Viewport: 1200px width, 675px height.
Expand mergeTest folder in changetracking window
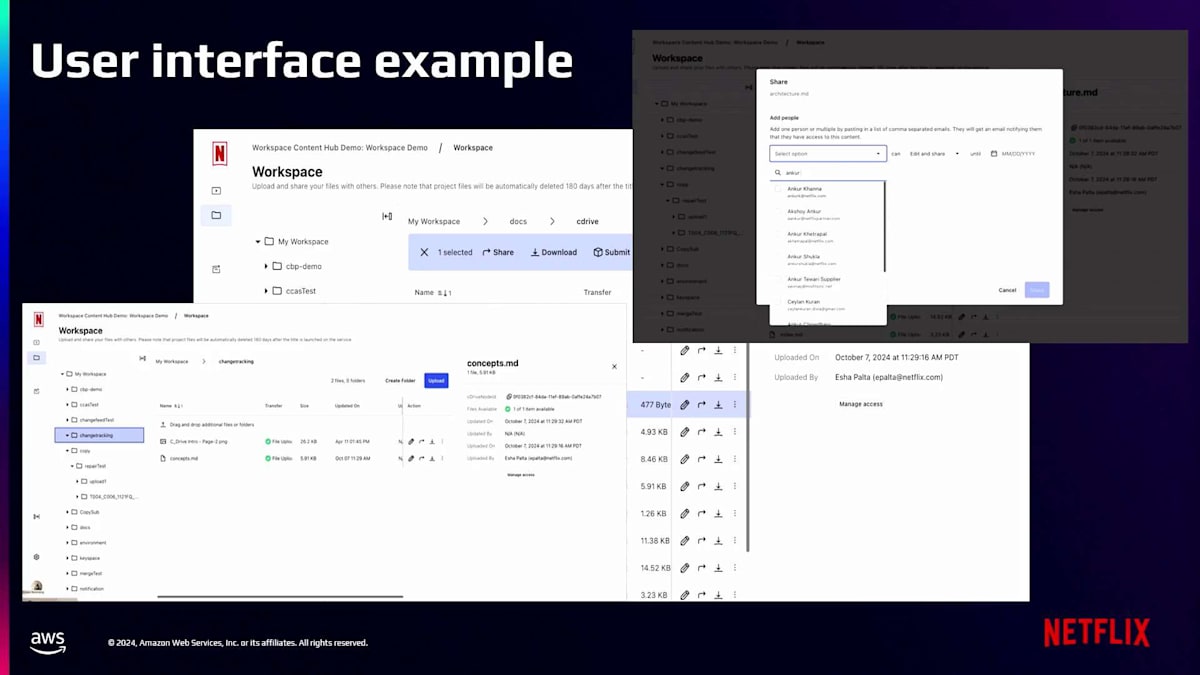point(68,573)
